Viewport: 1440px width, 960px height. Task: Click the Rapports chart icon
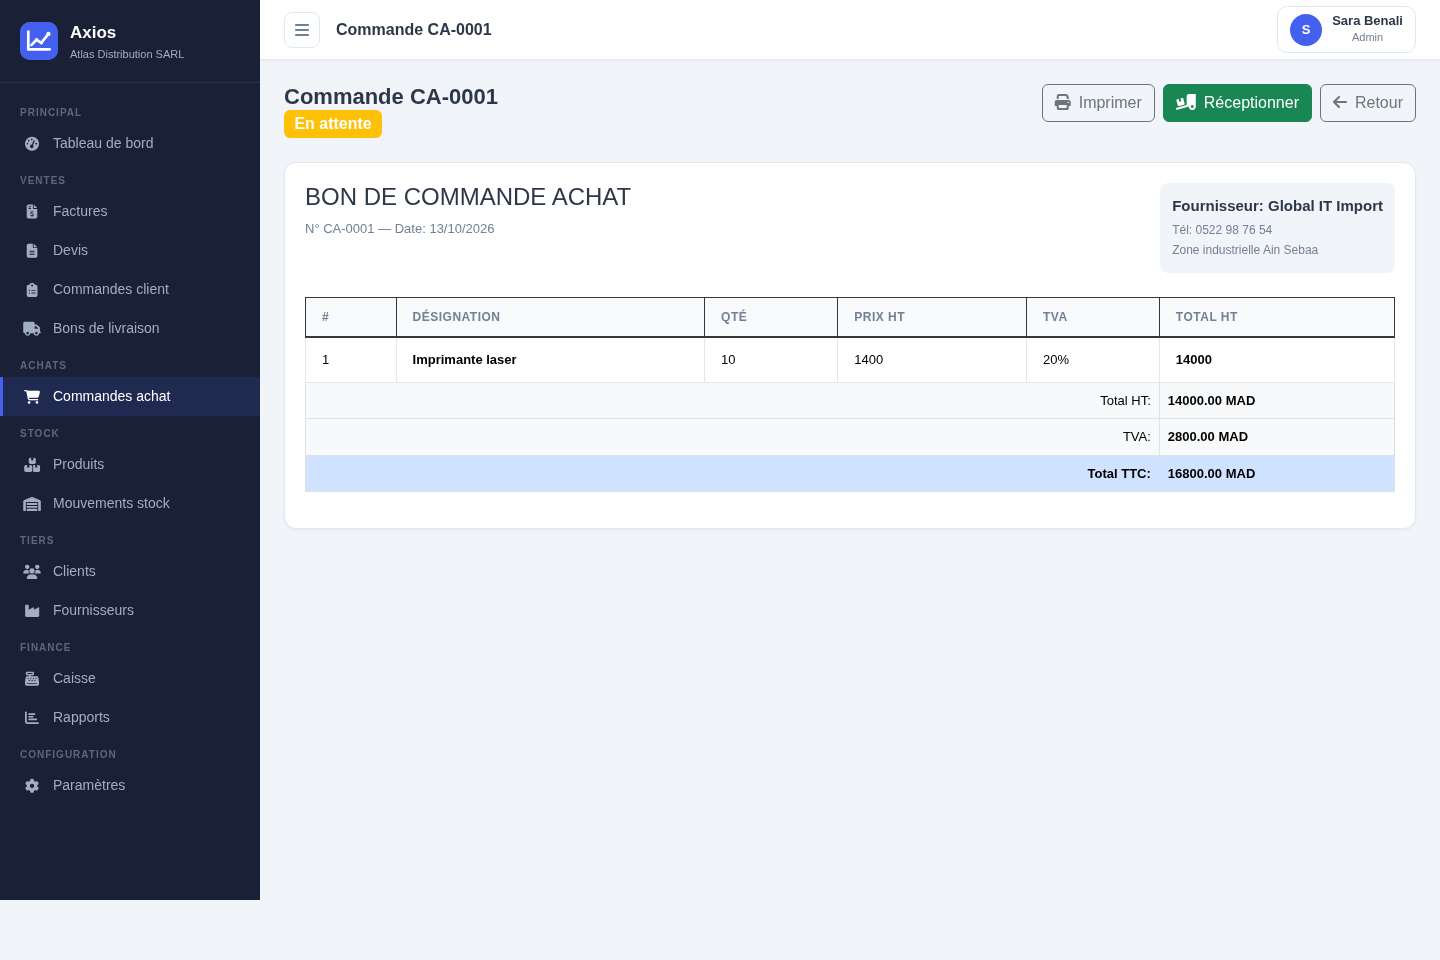[32, 717]
